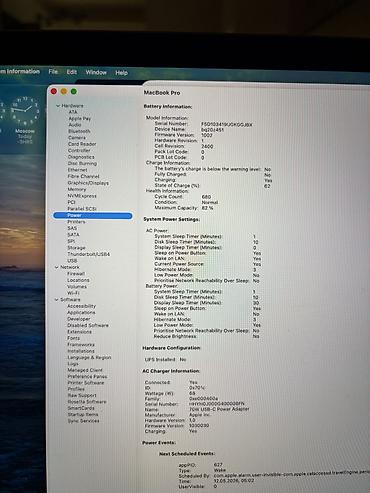
Task: Select Storage in the sidebar
Action: pyautogui.click(x=76, y=248)
